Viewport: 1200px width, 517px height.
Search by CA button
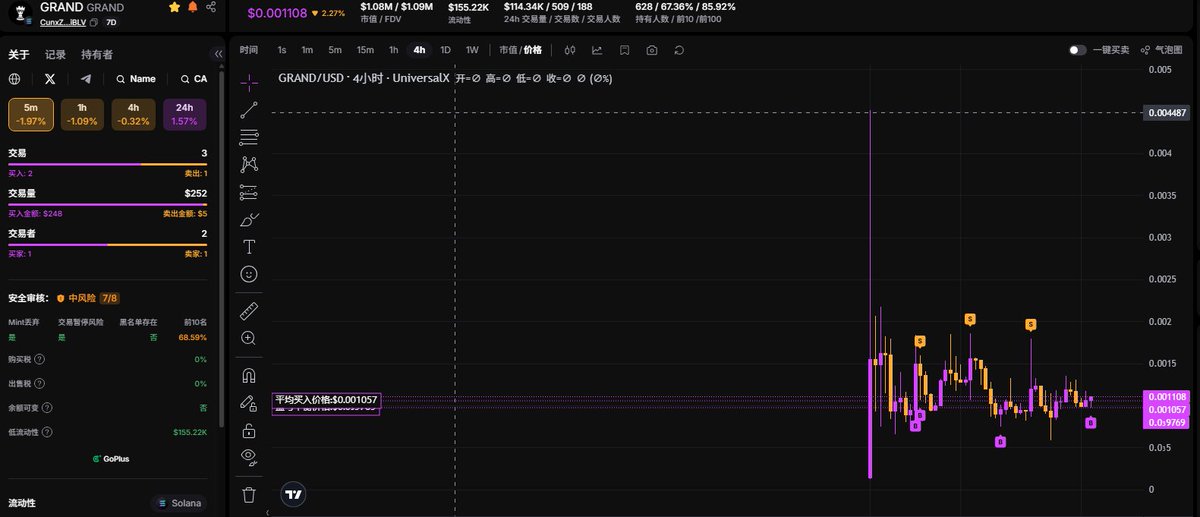[x=193, y=78]
